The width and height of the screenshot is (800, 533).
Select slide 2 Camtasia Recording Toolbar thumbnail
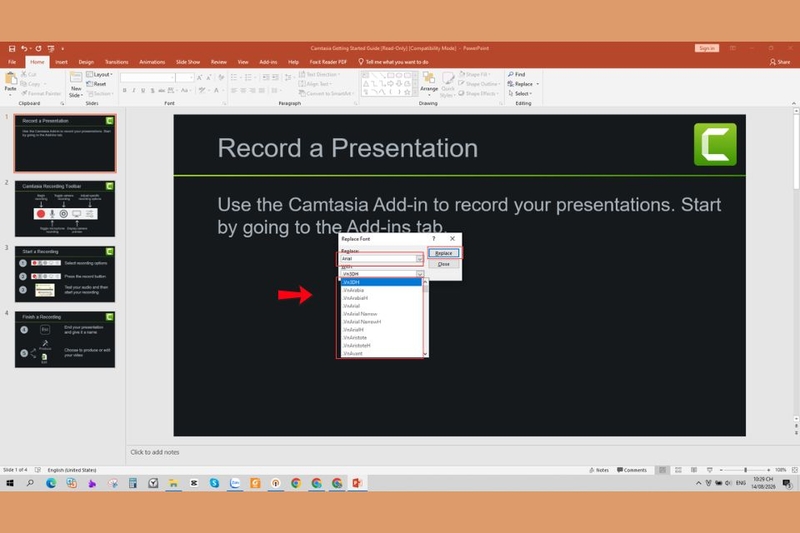point(65,209)
